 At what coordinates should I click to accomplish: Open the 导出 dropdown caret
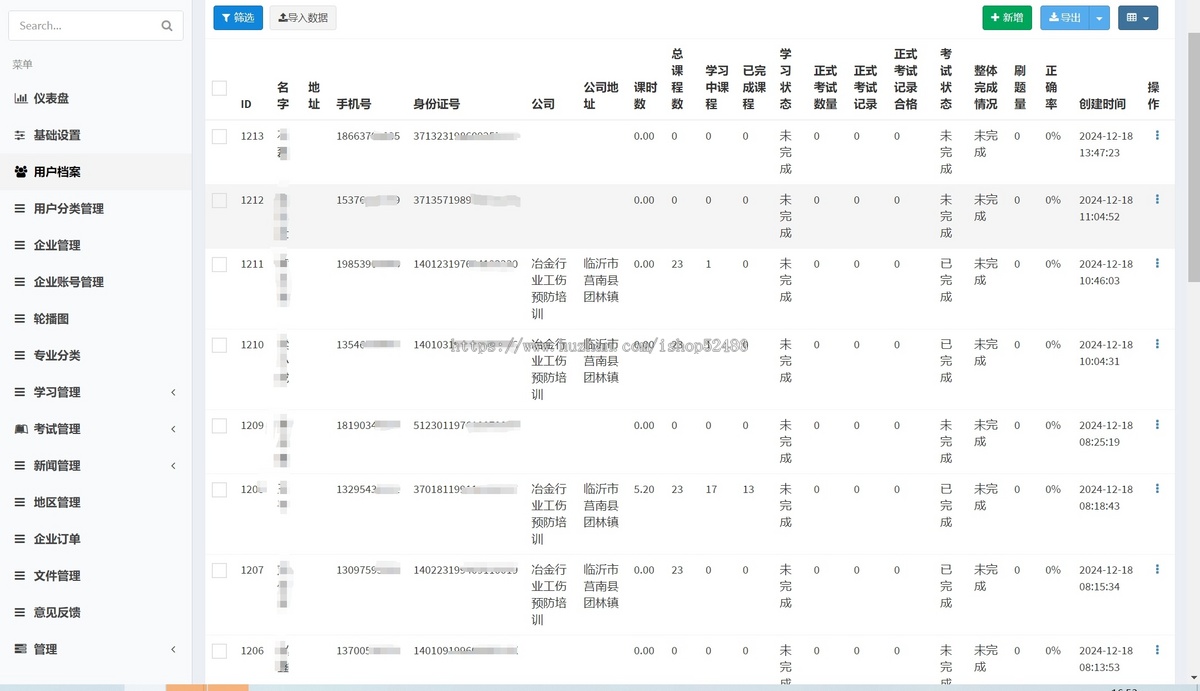click(1099, 17)
